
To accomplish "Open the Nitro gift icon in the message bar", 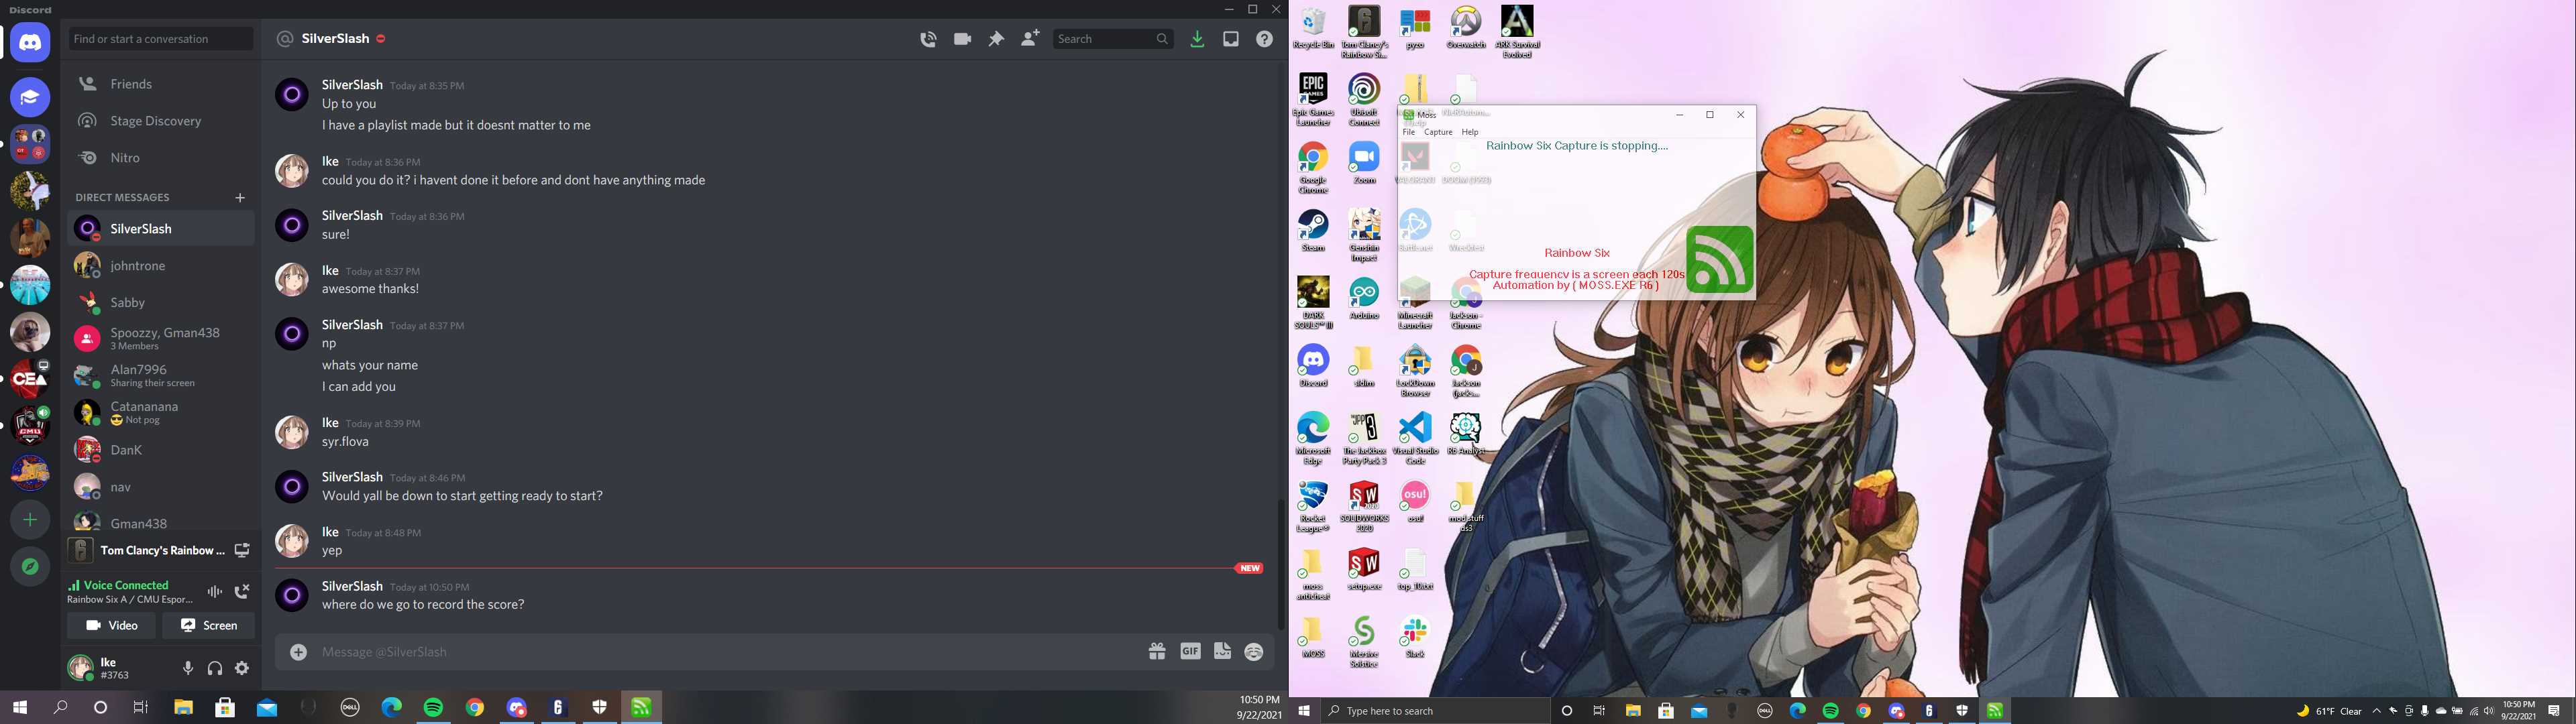I will tap(1157, 652).
